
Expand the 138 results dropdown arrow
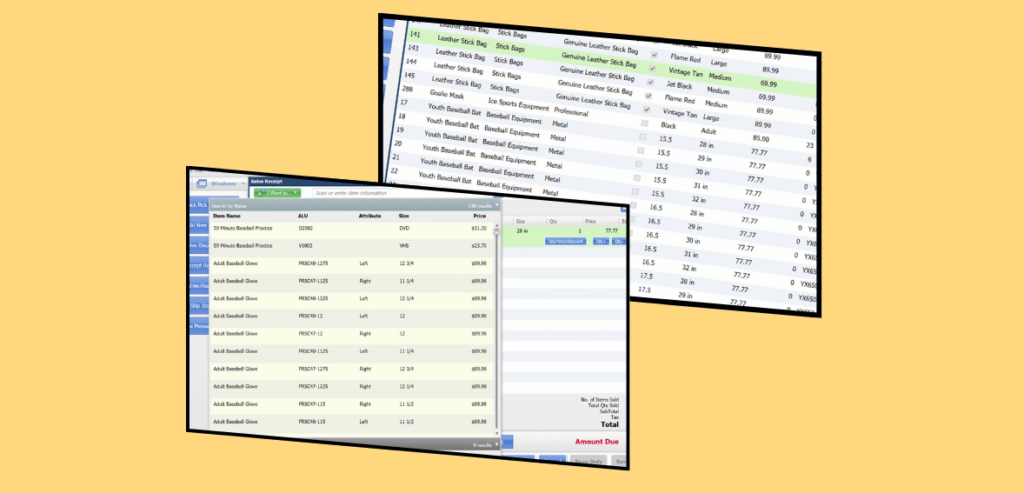pos(497,206)
